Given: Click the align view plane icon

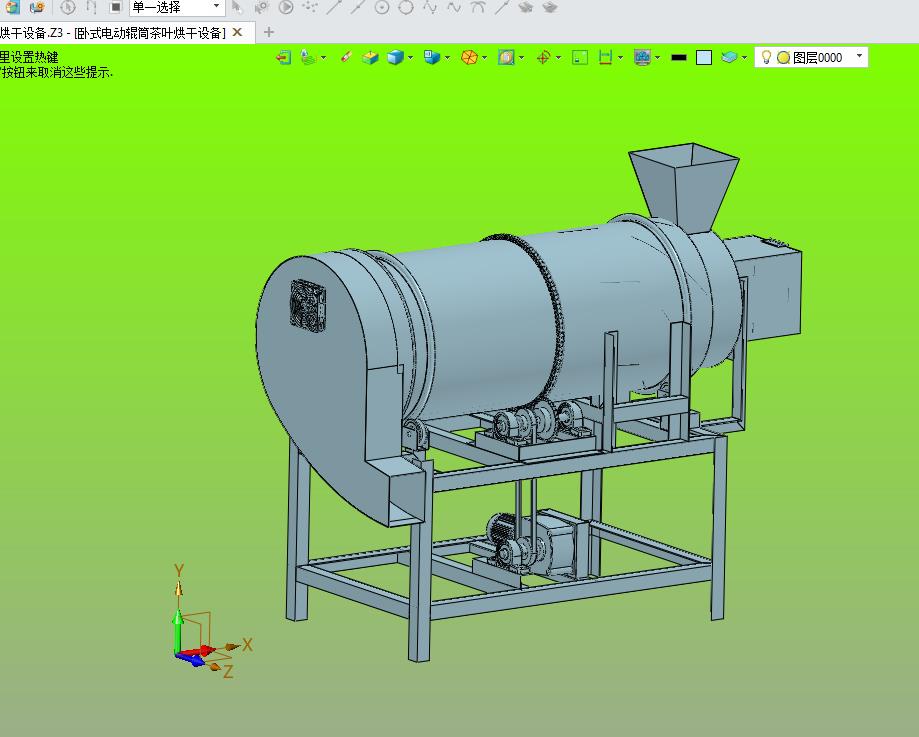Looking at the screenshot, I should [308, 57].
